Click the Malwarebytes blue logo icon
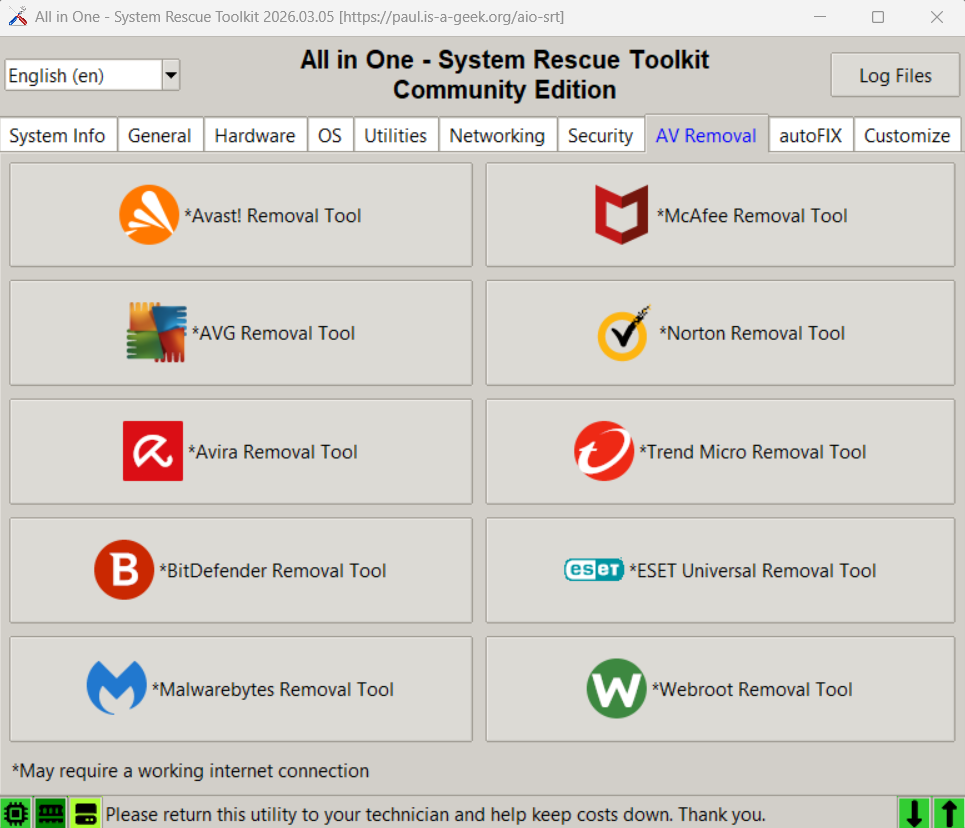The width and height of the screenshot is (965, 828). click(116, 688)
